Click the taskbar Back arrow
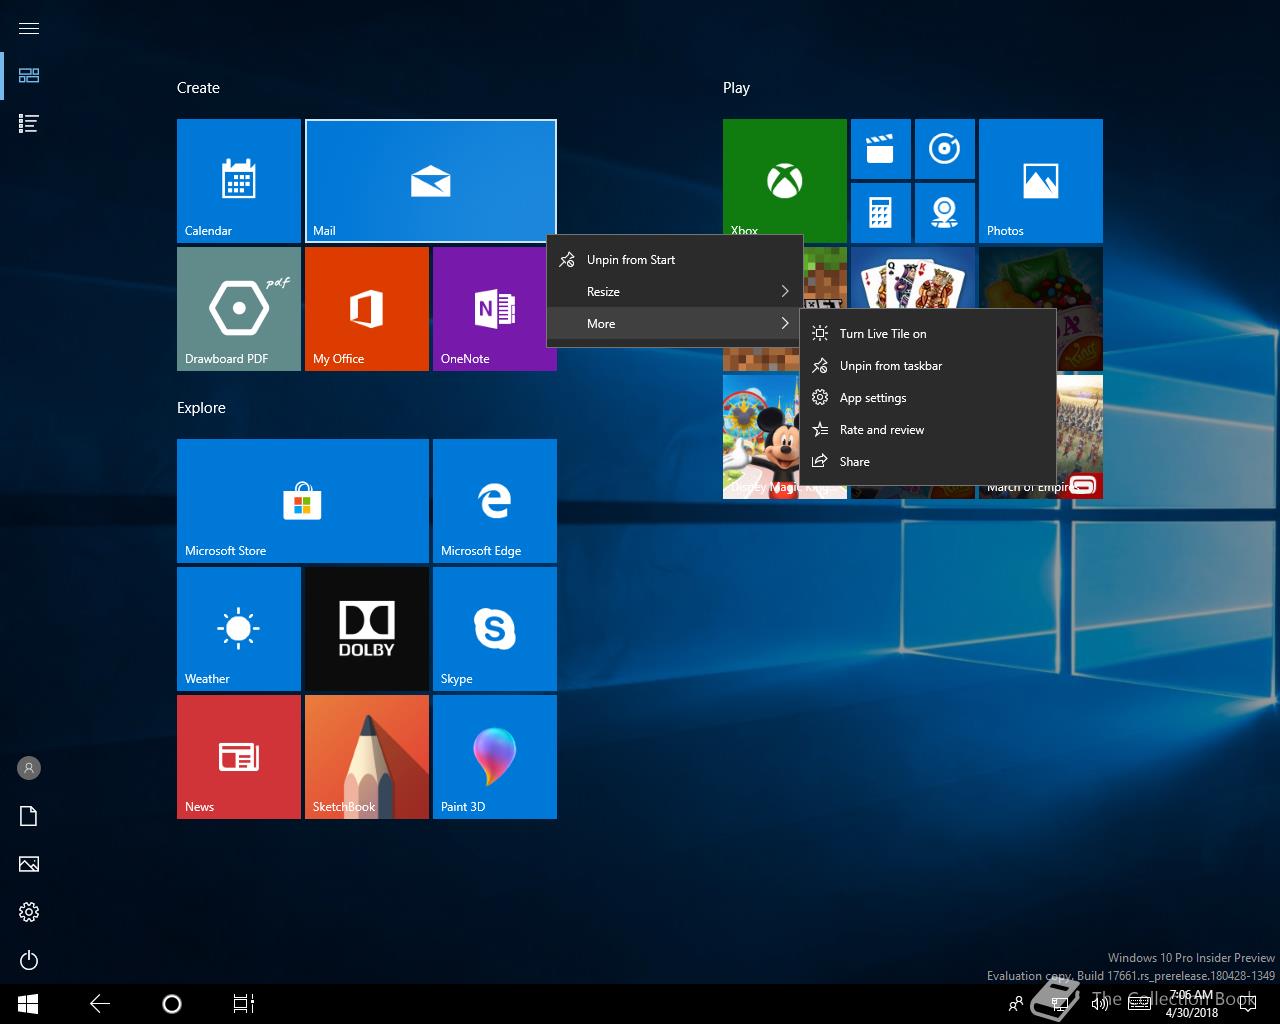 100,1004
